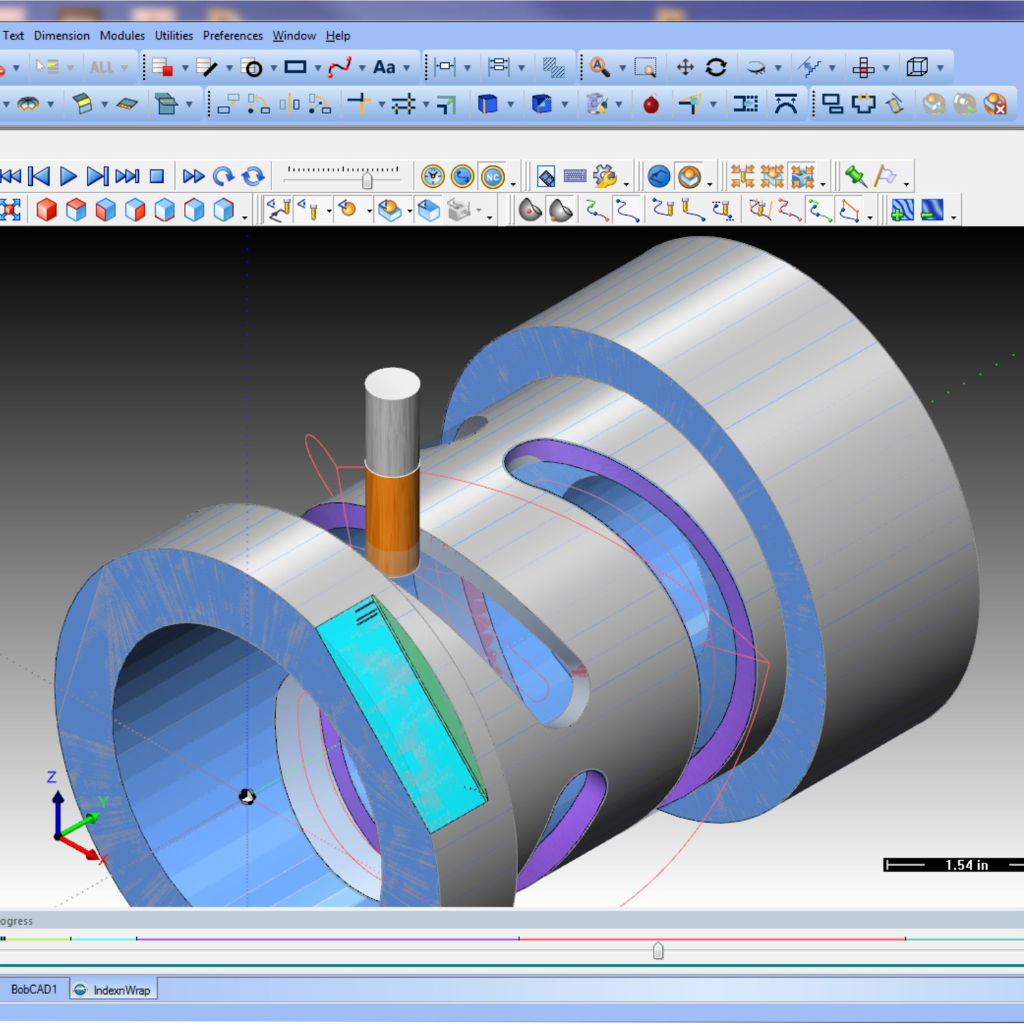
Task: Toggle the clock time mode button
Action: 432,177
